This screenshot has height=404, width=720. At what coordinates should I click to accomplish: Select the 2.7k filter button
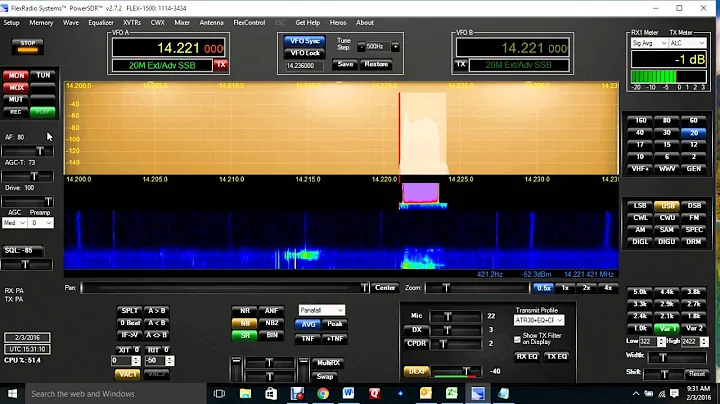(x=693, y=304)
